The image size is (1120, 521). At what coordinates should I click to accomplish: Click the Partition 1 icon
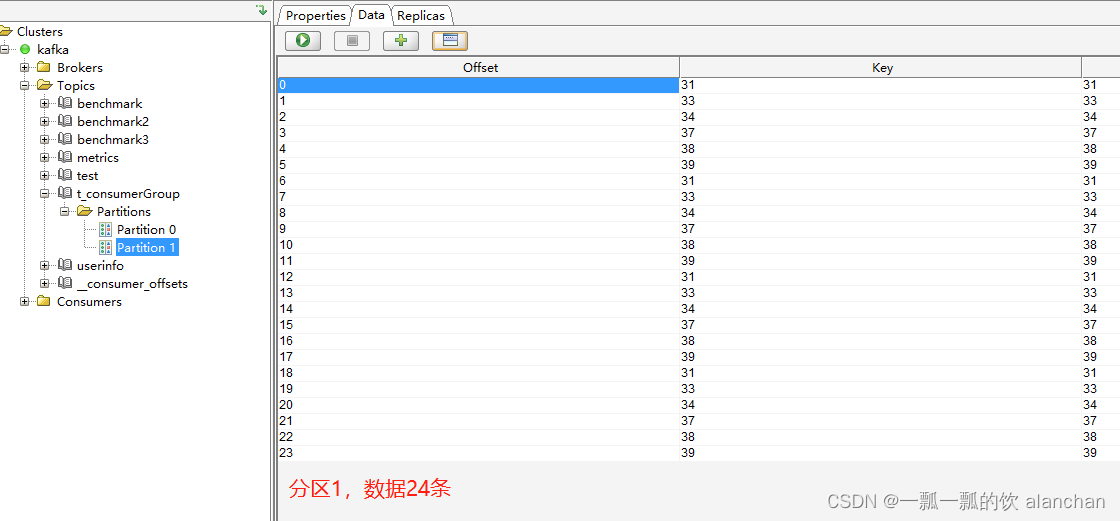(106, 247)
